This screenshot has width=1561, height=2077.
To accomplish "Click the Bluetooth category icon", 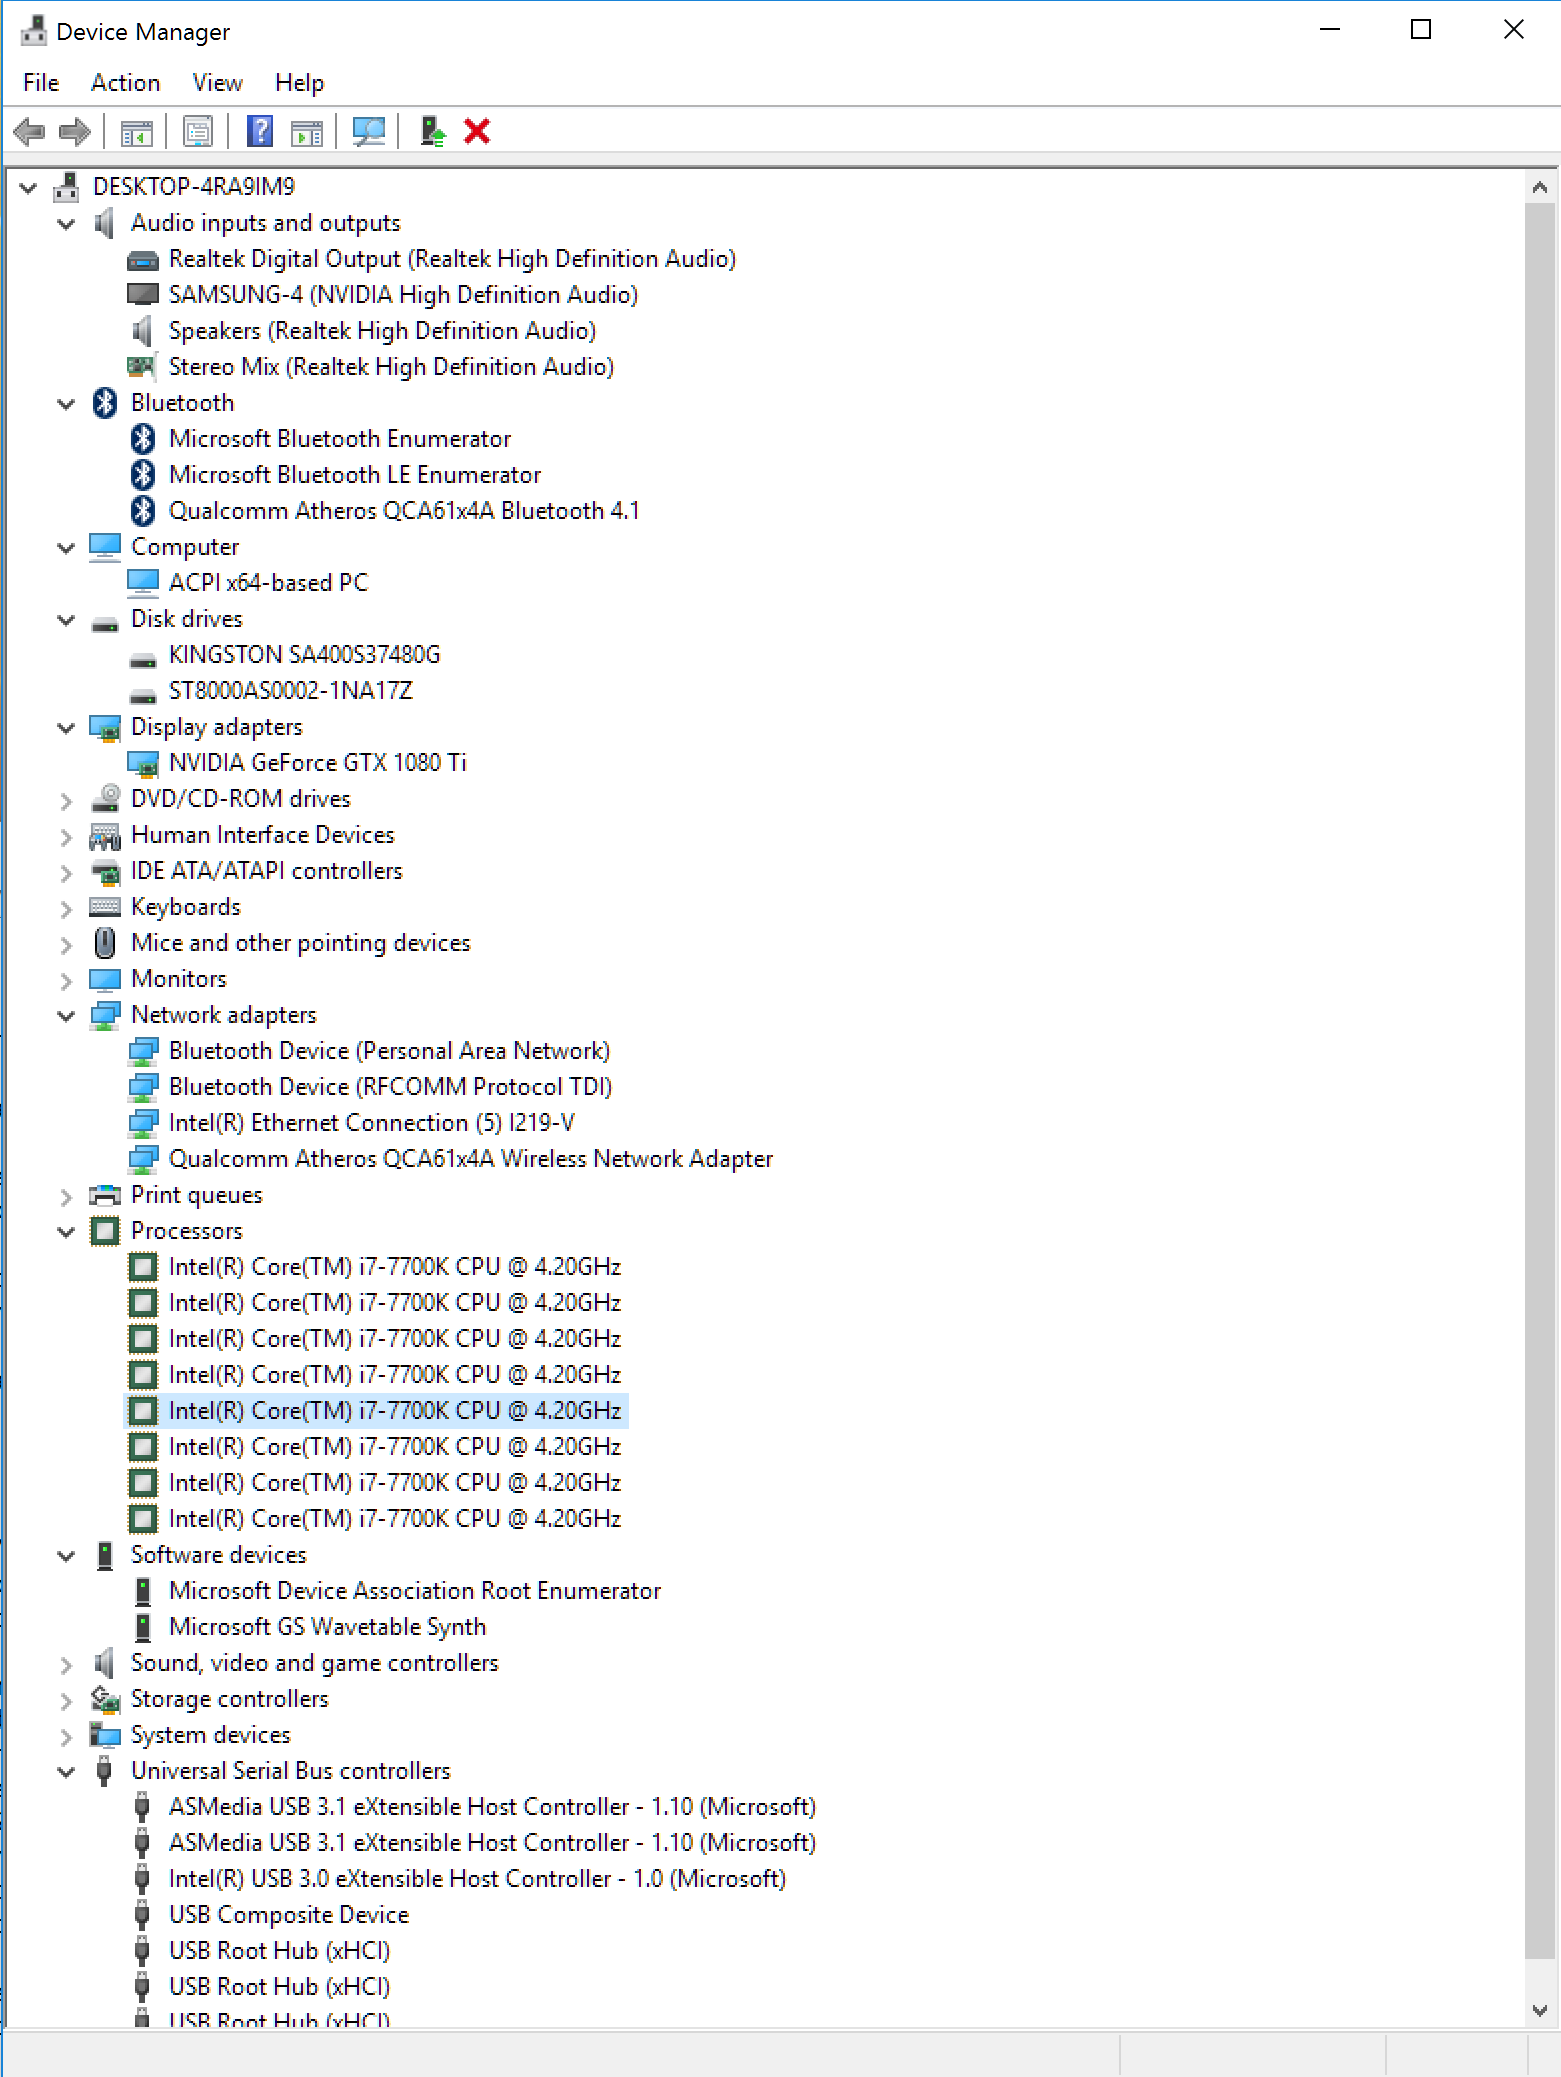I will coord(105,403).
